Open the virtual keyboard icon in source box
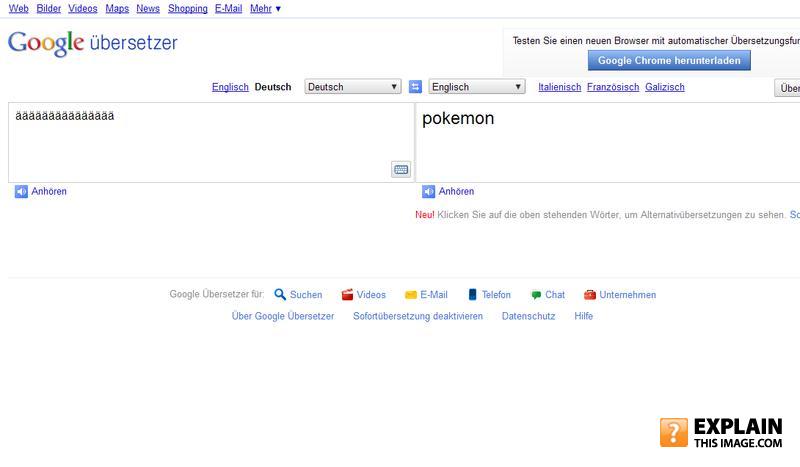This screenshot has height=467, width=800. pyautogui.click(x=401, y=169)
